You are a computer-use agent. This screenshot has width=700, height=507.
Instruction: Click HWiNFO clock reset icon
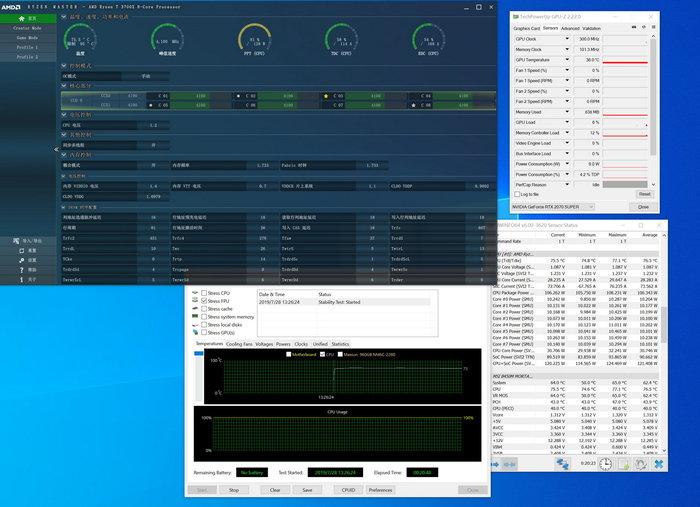pos(605,464)
